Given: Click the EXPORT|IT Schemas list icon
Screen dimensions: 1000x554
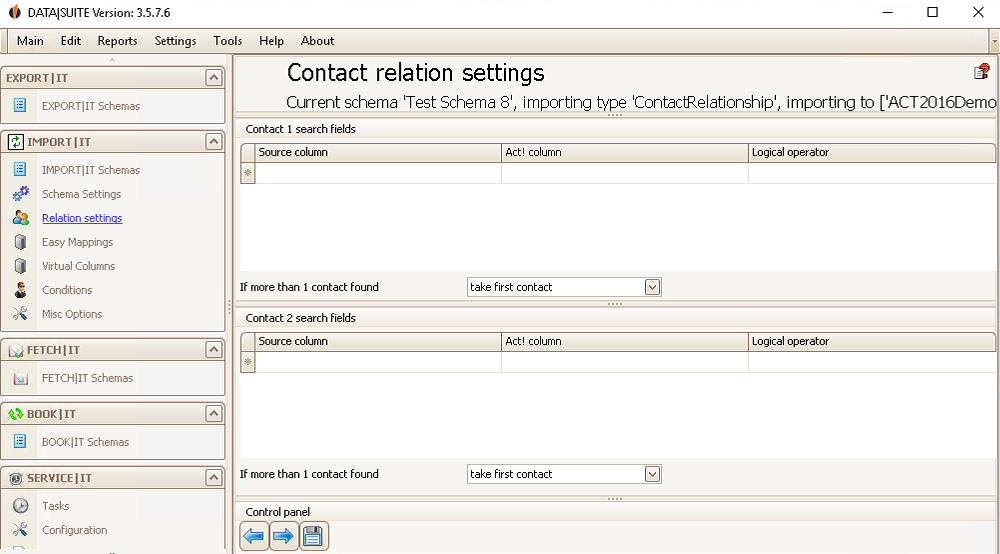Looking at the screenshot, I should coord(20,105).
